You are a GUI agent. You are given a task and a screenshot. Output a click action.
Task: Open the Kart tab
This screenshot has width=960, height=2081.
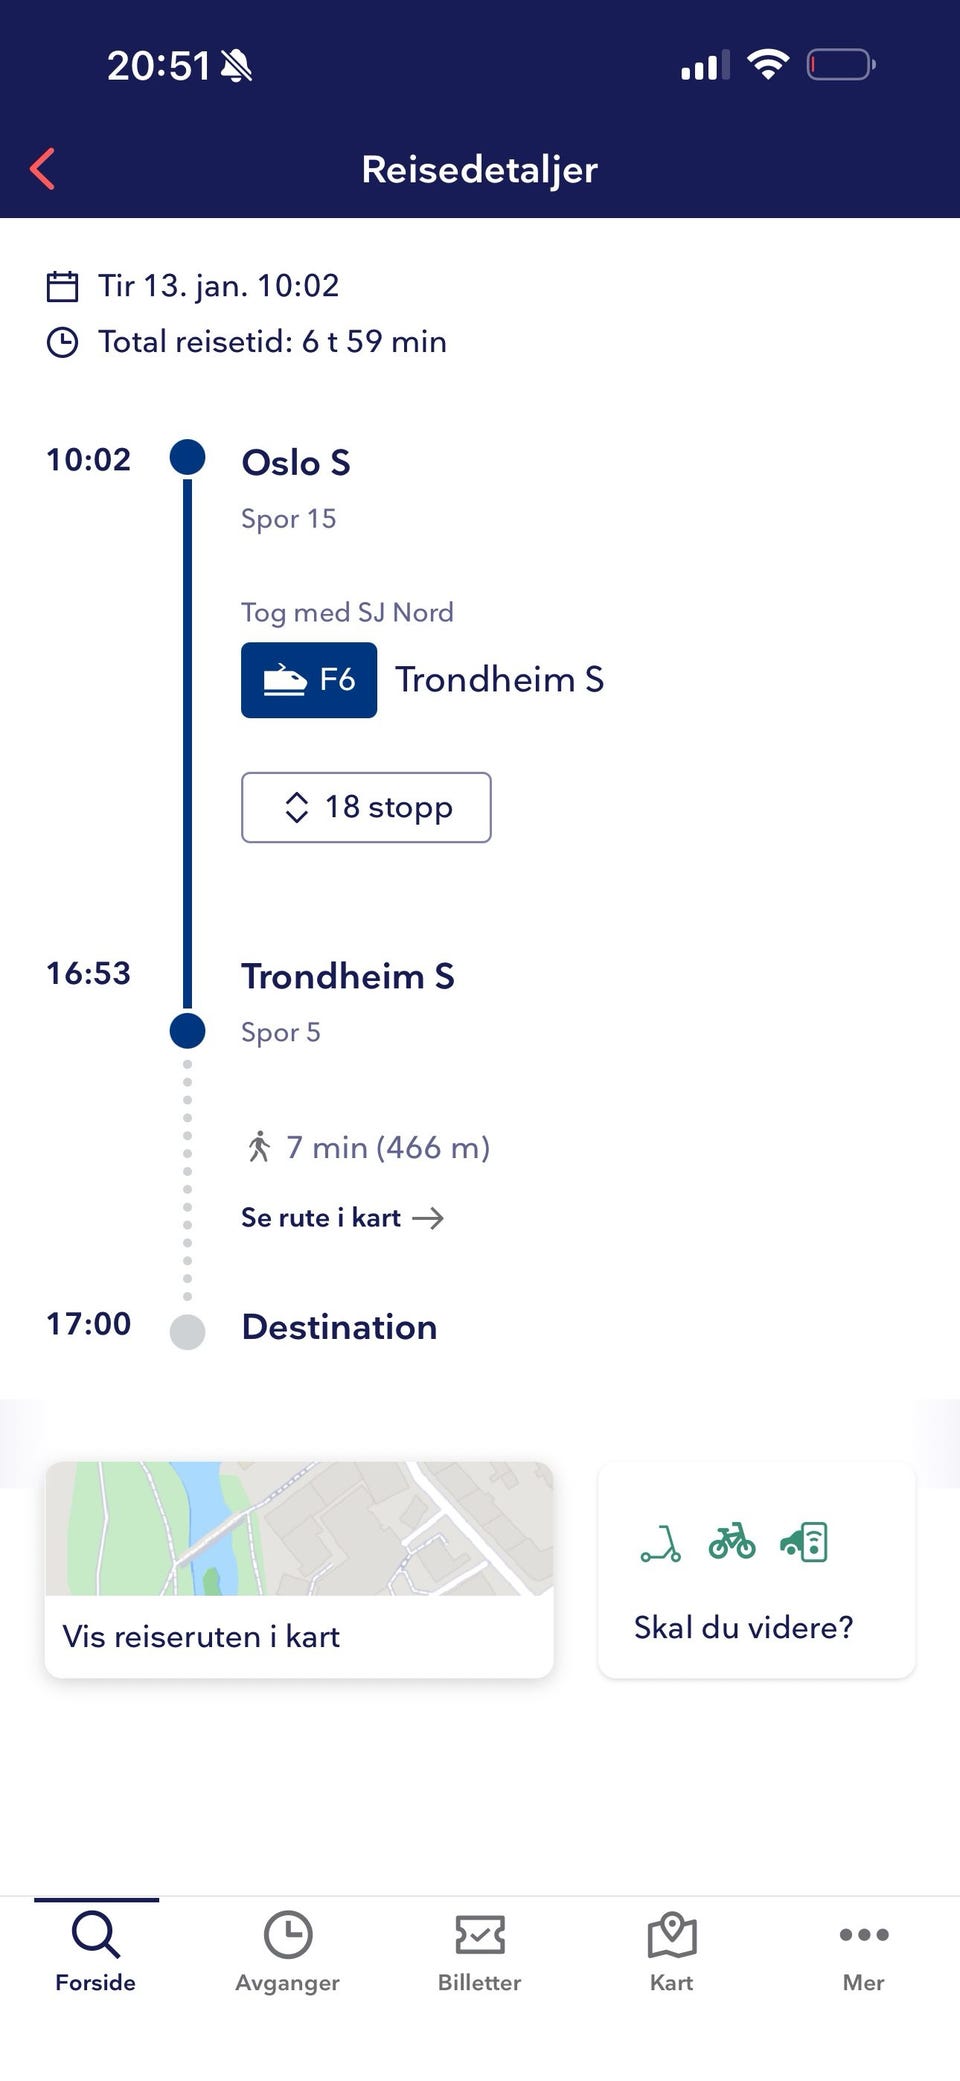coord(672,1950)
